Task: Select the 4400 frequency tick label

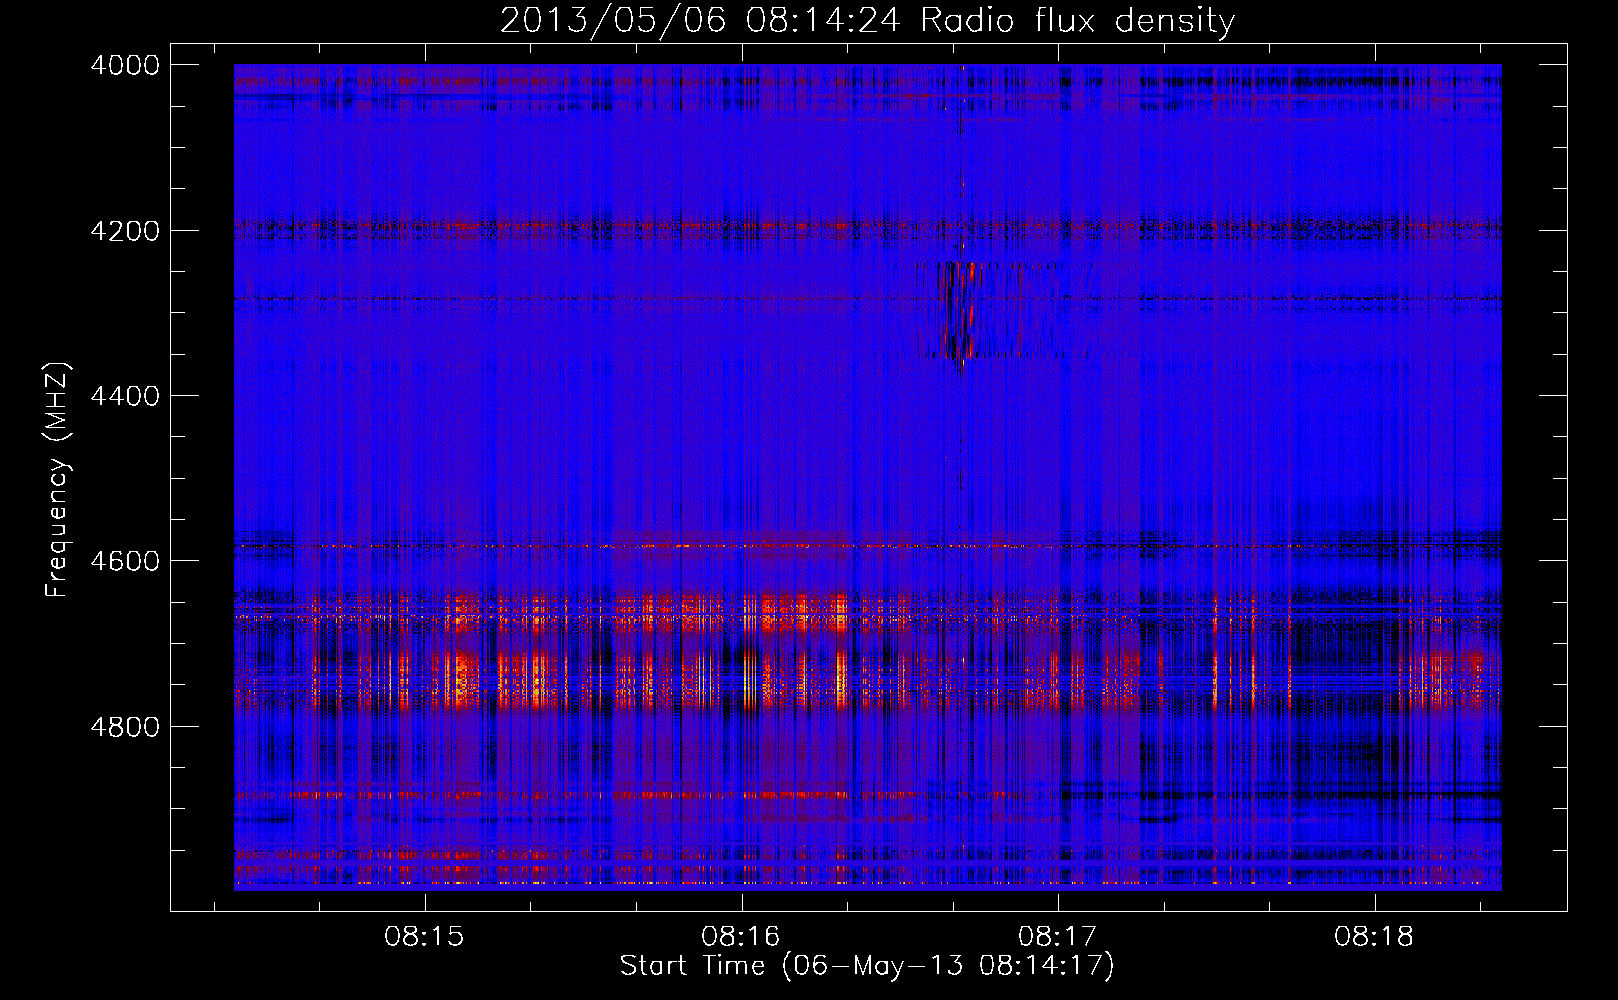Action: click(x=125, y=396)
